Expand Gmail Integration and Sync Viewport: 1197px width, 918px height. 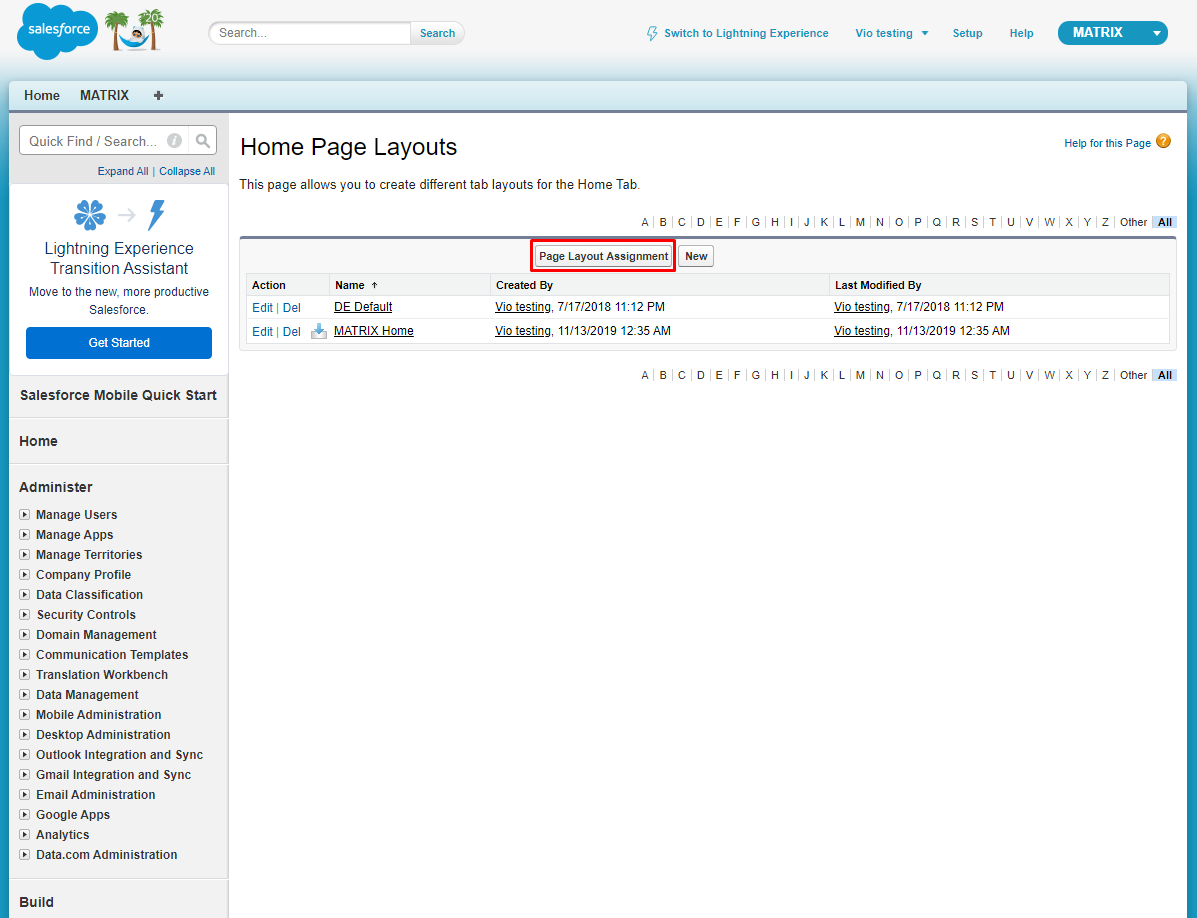[x=24, y=775]
